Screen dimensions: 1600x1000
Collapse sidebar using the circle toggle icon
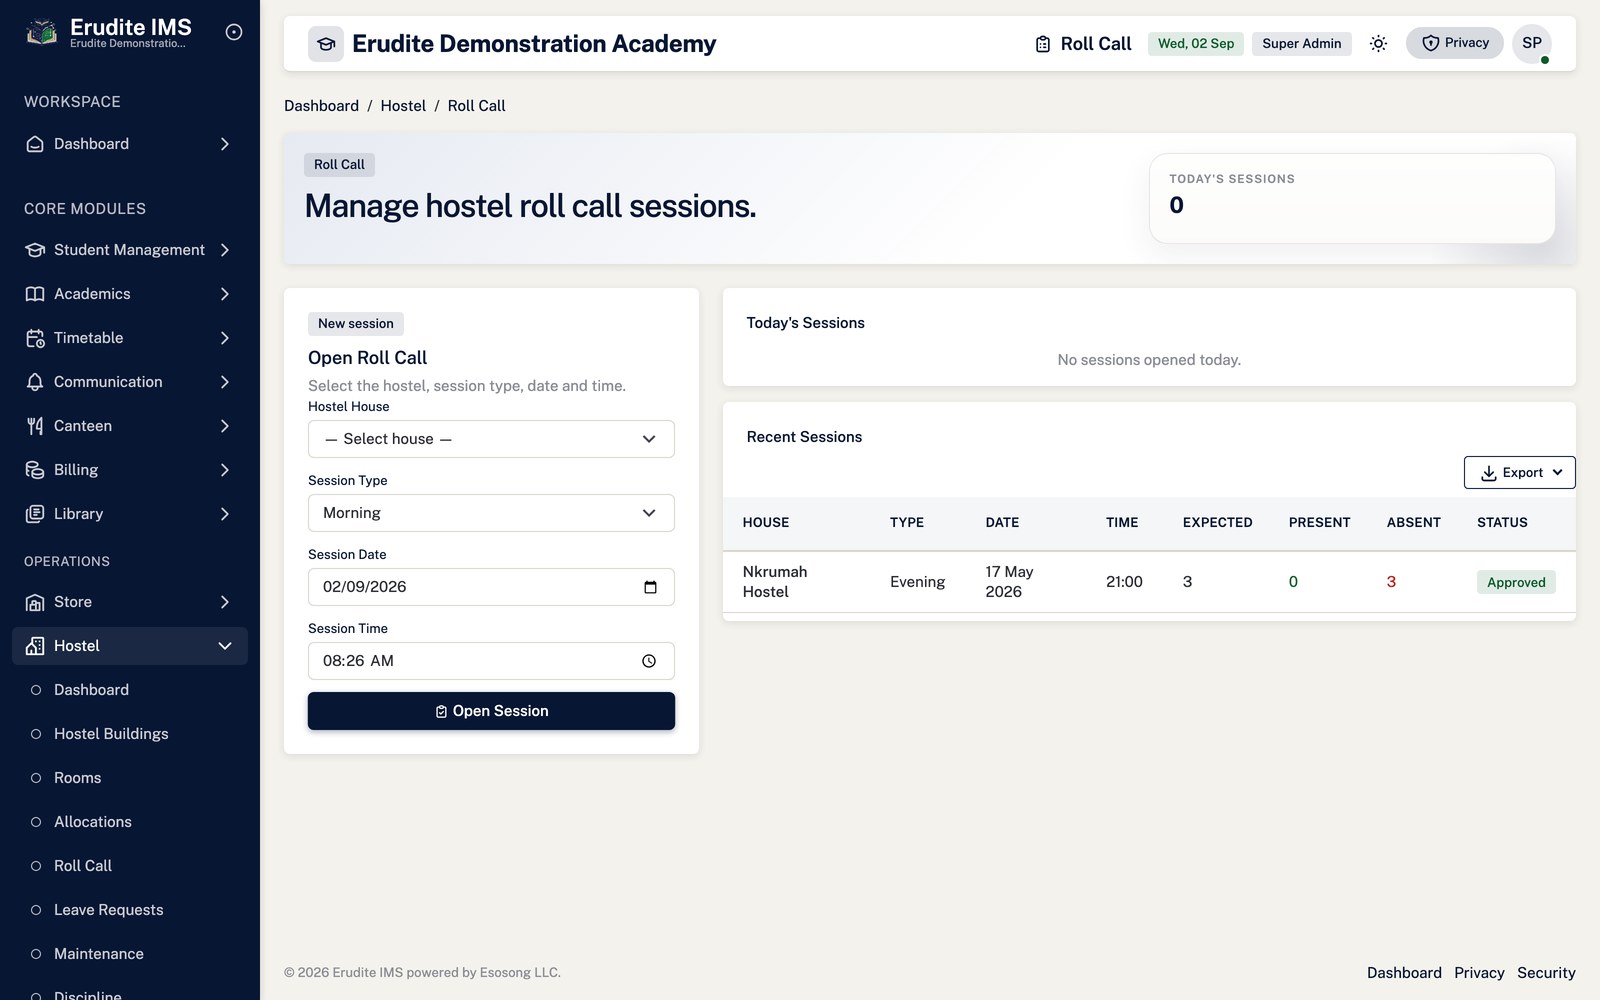pyautogui.click(x=234, y=32)
